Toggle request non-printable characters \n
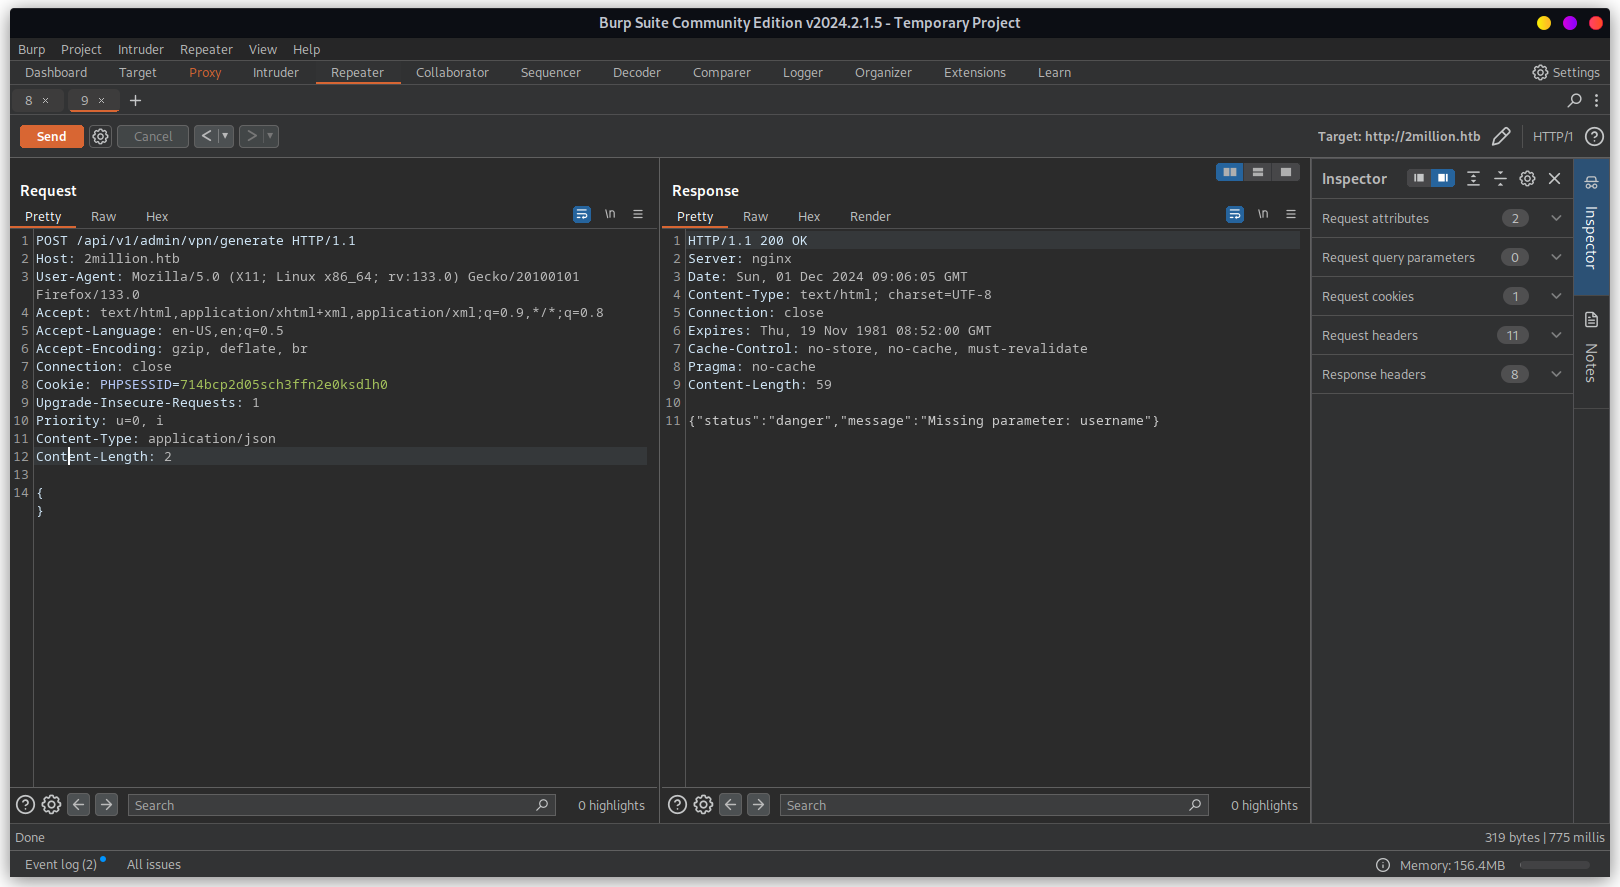The width and height of the screenshot is (1620, 887). [x=610, y=214]
